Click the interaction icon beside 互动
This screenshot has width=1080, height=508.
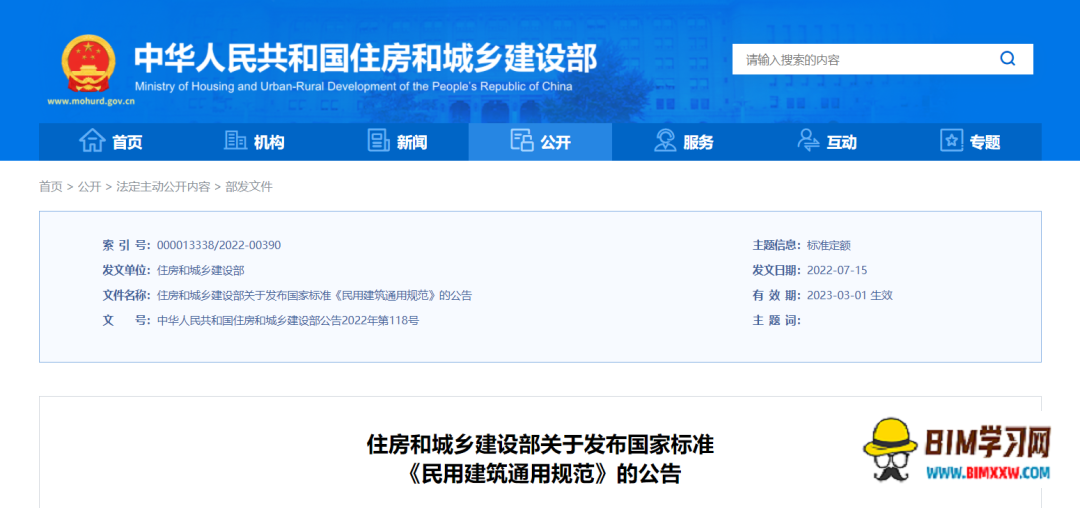coord(808,141)
